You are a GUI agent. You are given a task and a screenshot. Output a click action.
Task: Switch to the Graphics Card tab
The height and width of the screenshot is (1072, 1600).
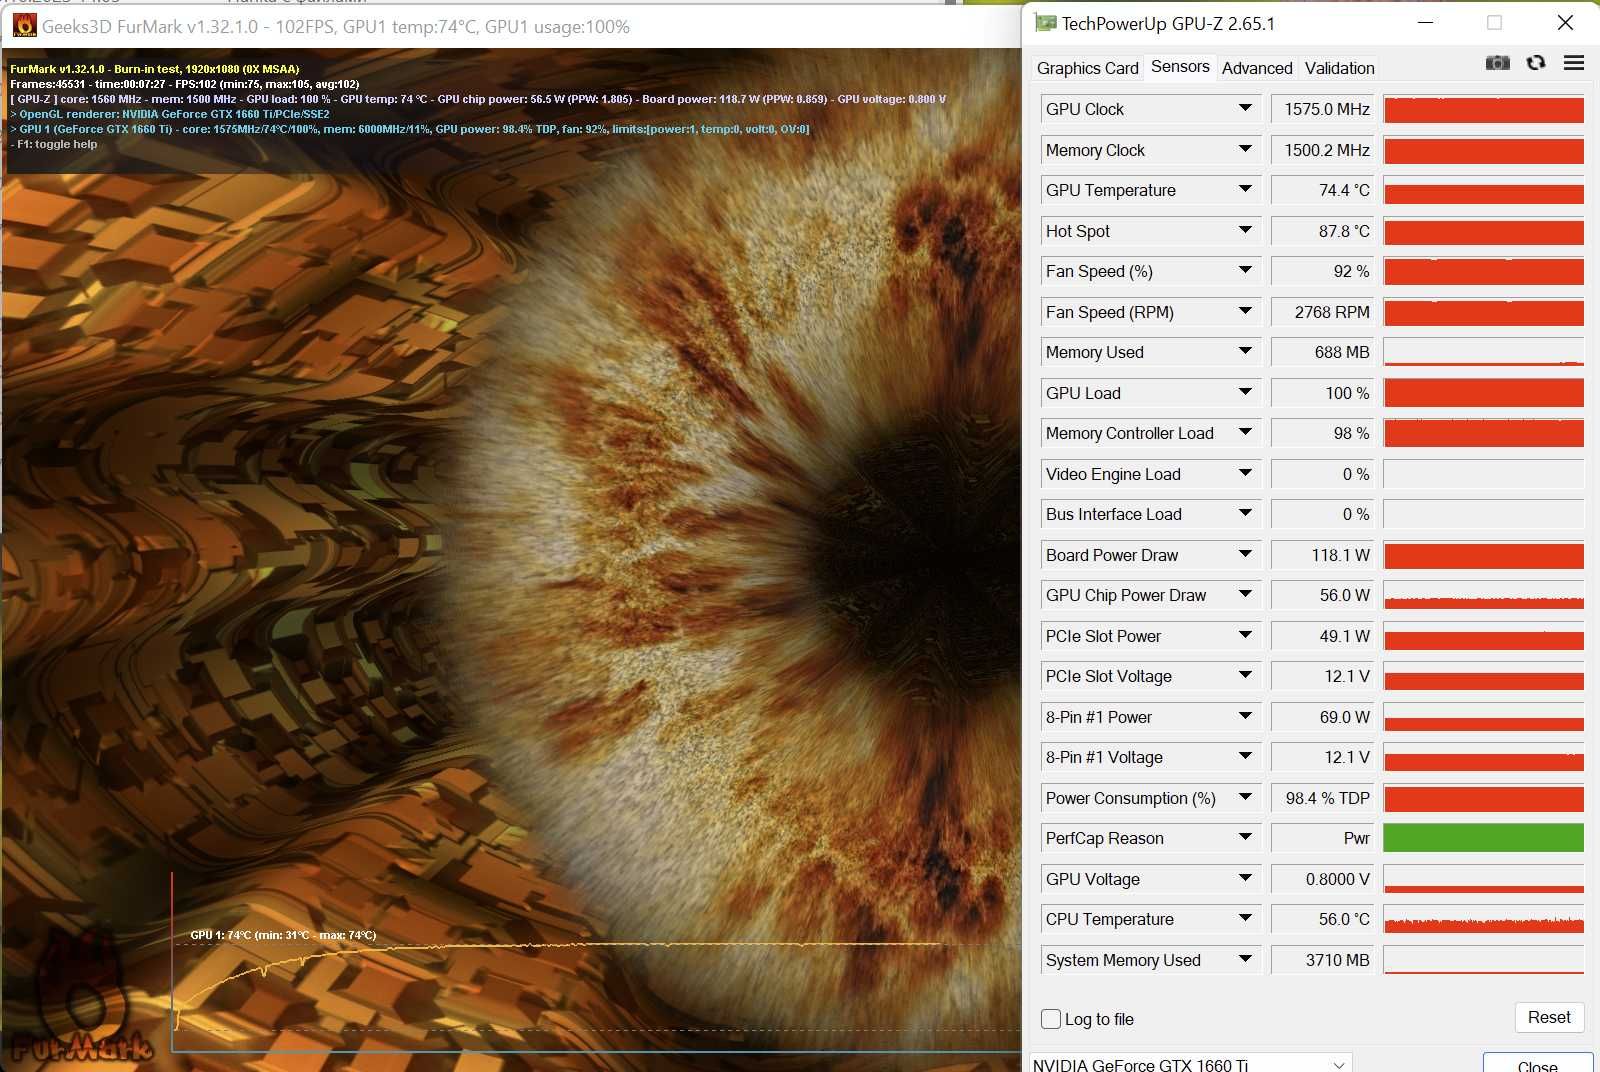pyautogui.click(x=1087, y=68)
